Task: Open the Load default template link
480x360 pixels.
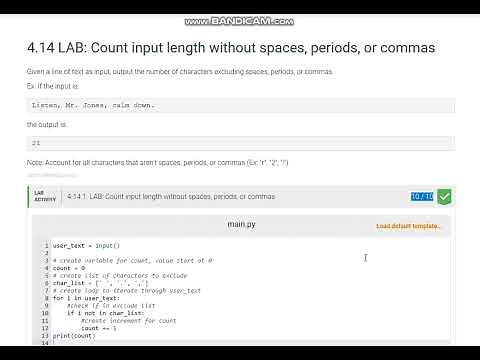Action: (408, 226)
